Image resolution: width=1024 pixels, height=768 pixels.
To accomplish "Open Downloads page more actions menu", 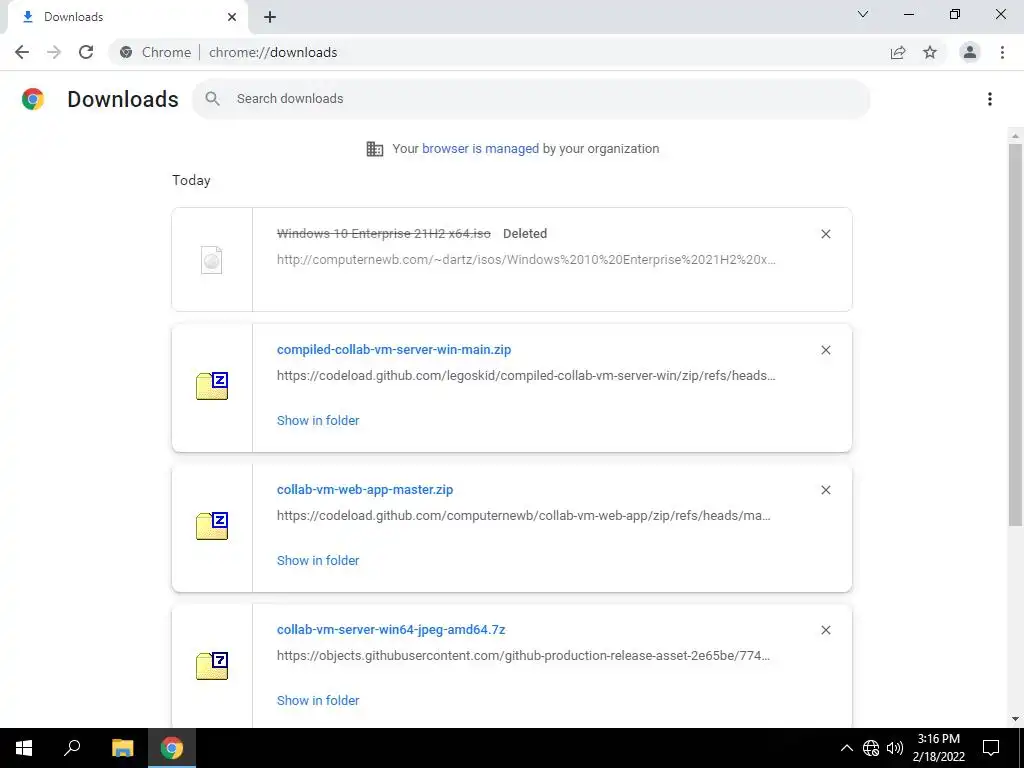I will [990, 99].
